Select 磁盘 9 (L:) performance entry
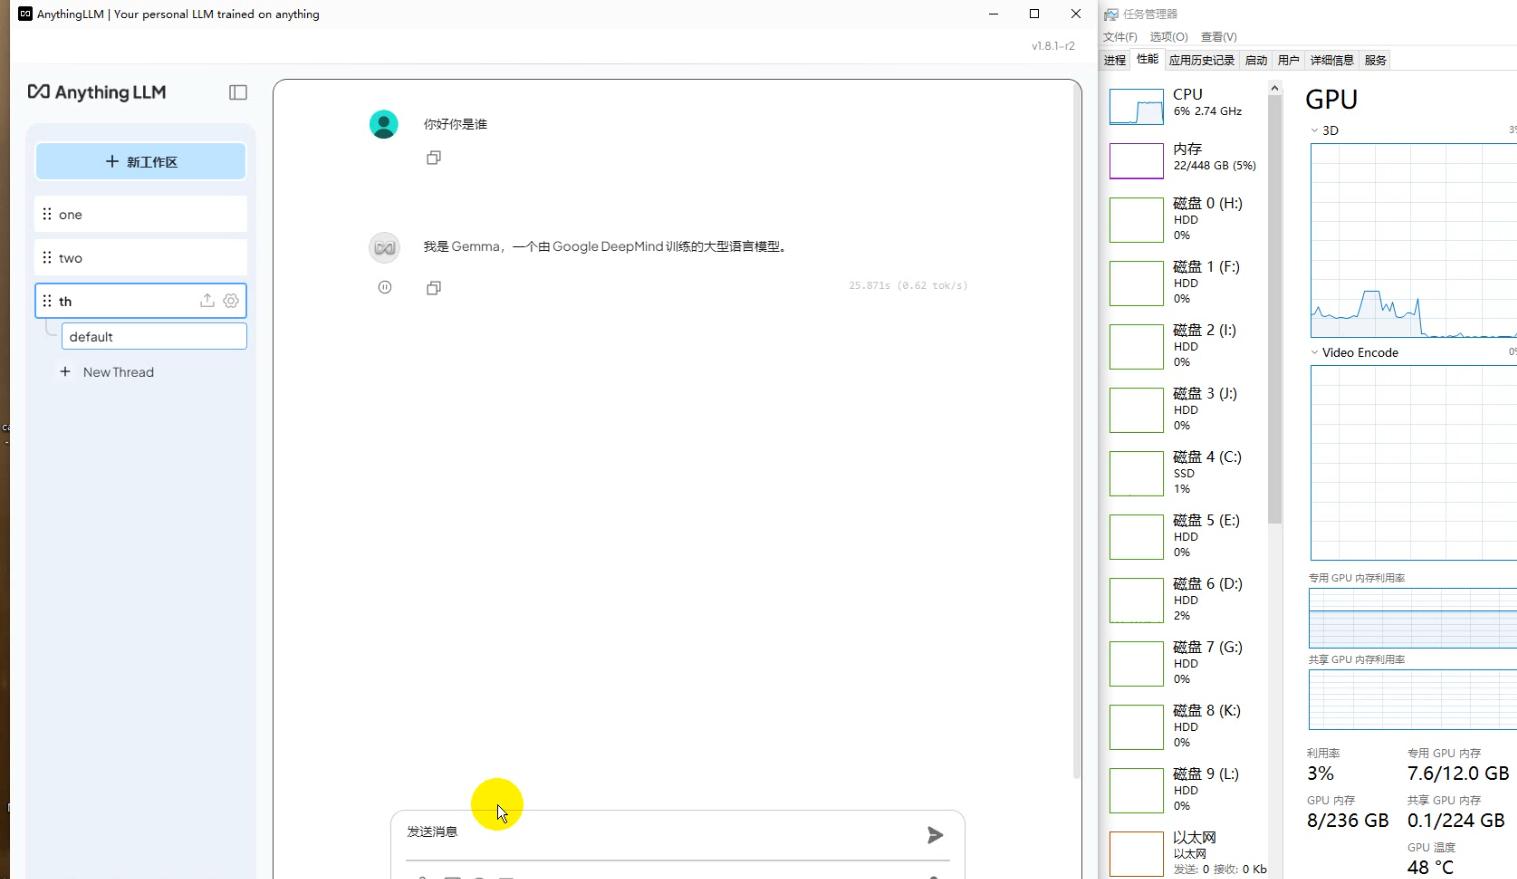This screenshot has height=879, width=1517. pos(1185,789)
